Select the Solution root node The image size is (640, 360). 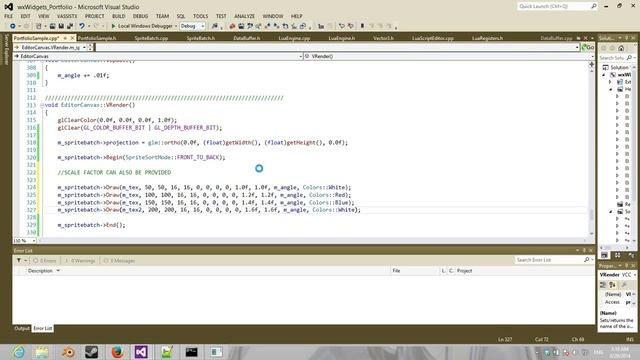point(618,67)
